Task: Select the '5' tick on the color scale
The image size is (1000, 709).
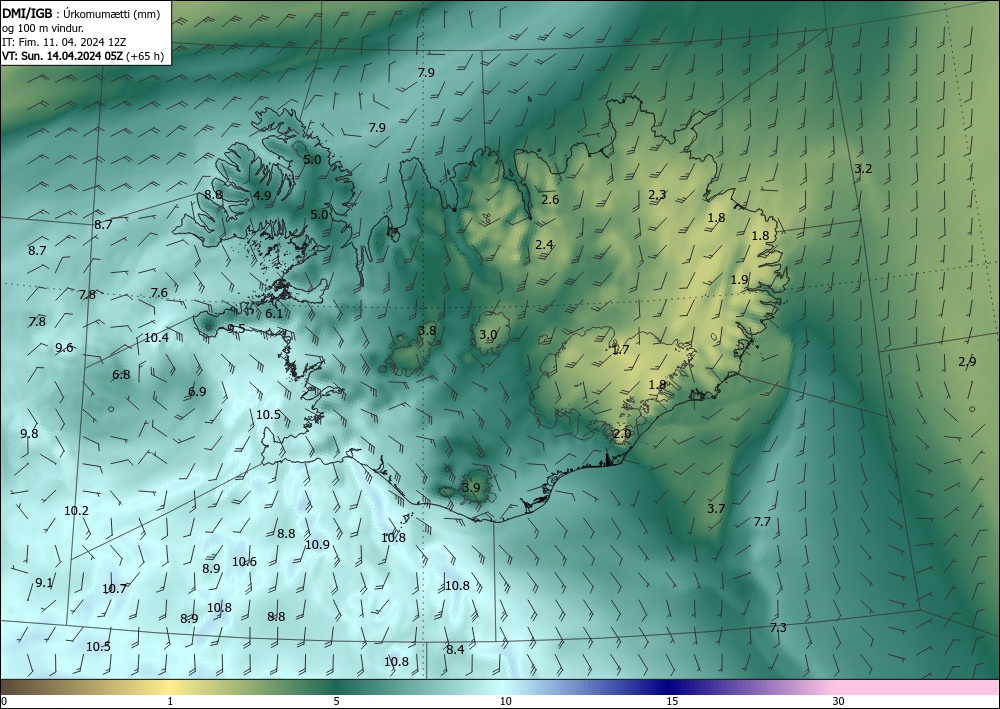Action: 336,701
